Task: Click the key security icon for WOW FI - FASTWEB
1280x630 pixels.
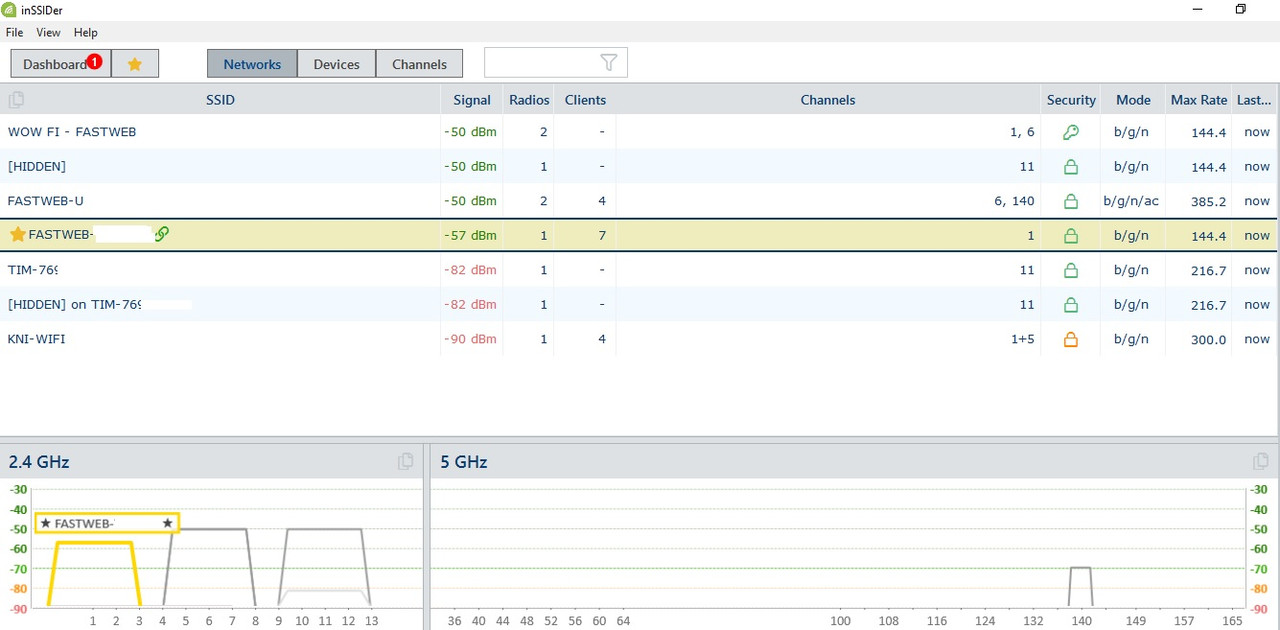Action: 1071,132
